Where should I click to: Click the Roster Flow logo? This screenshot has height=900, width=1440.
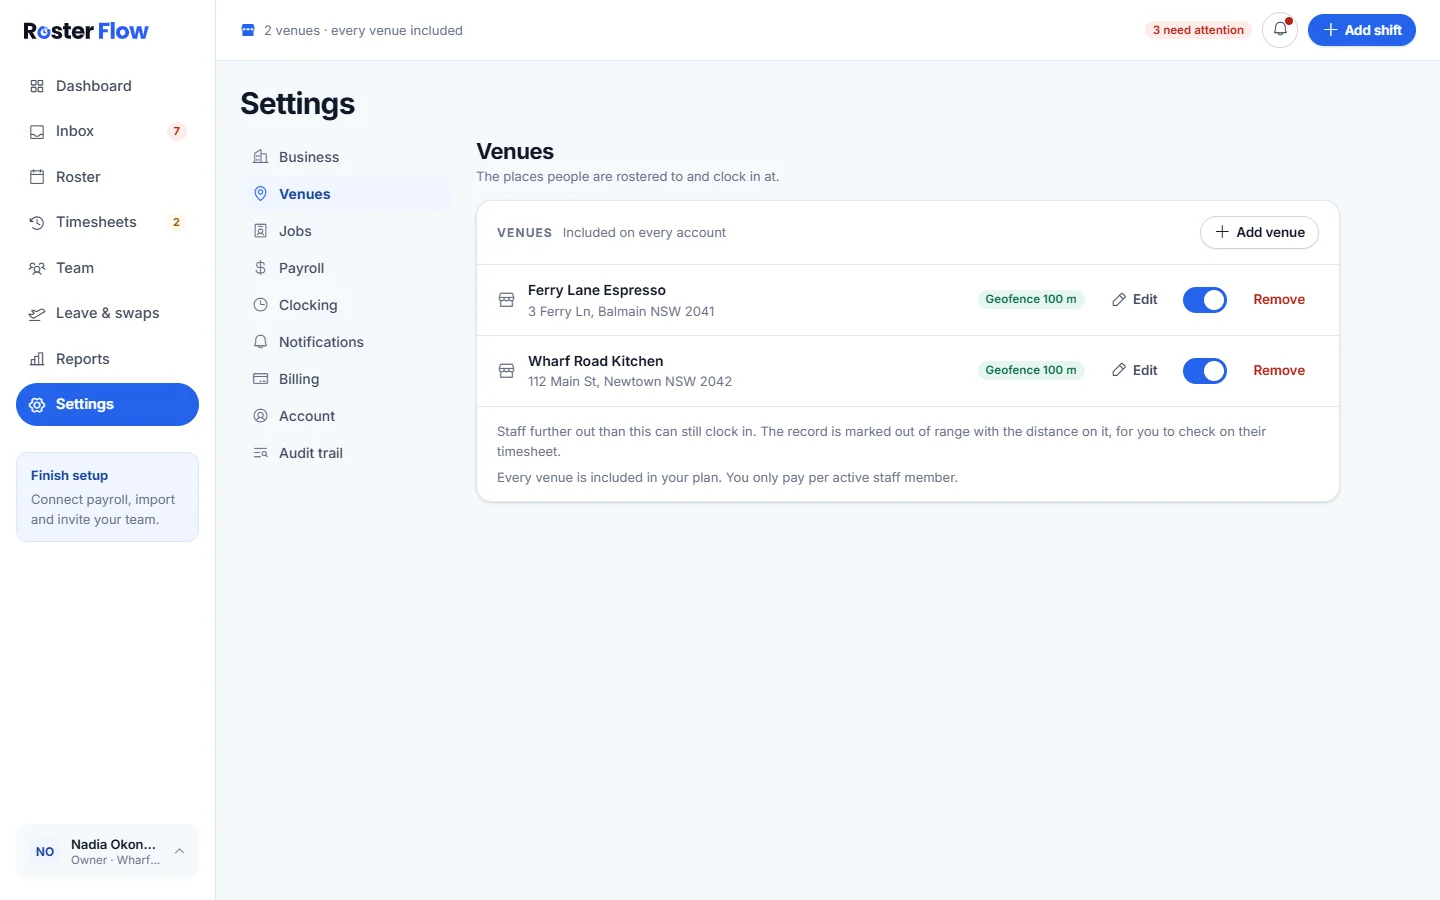(86, 31)
